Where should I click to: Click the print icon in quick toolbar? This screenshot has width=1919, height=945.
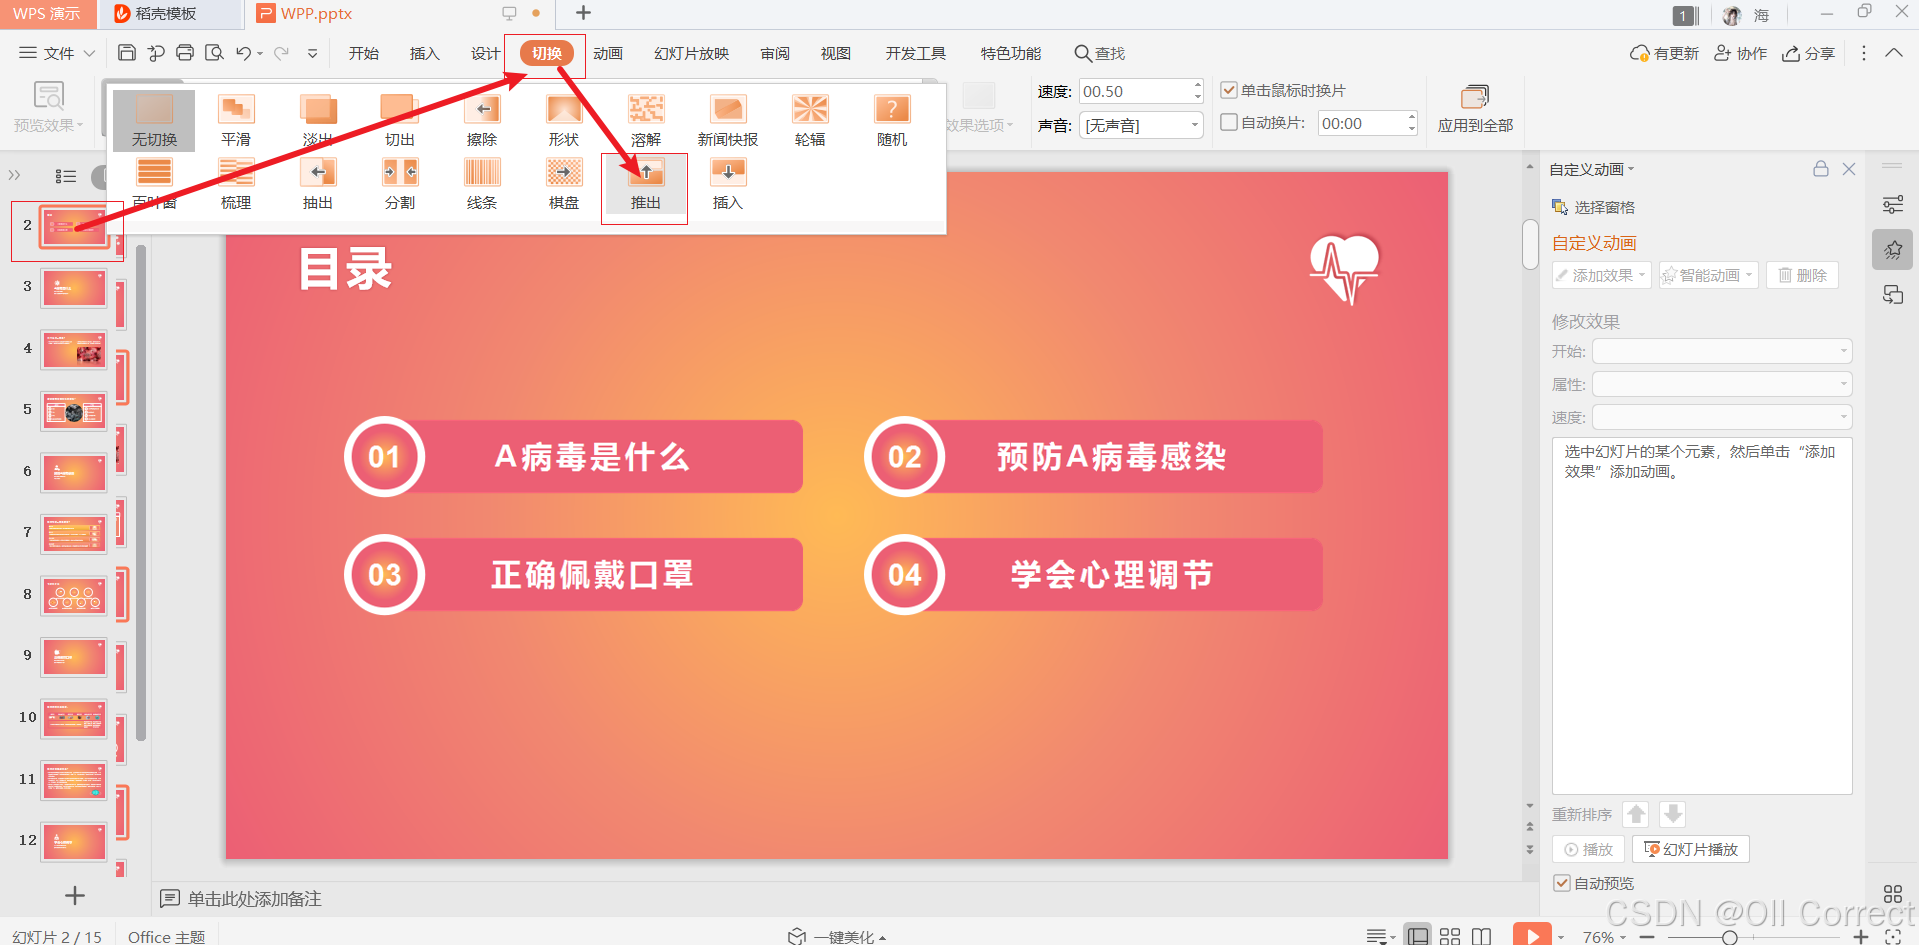pyautogui.click(x=185, y=53)
